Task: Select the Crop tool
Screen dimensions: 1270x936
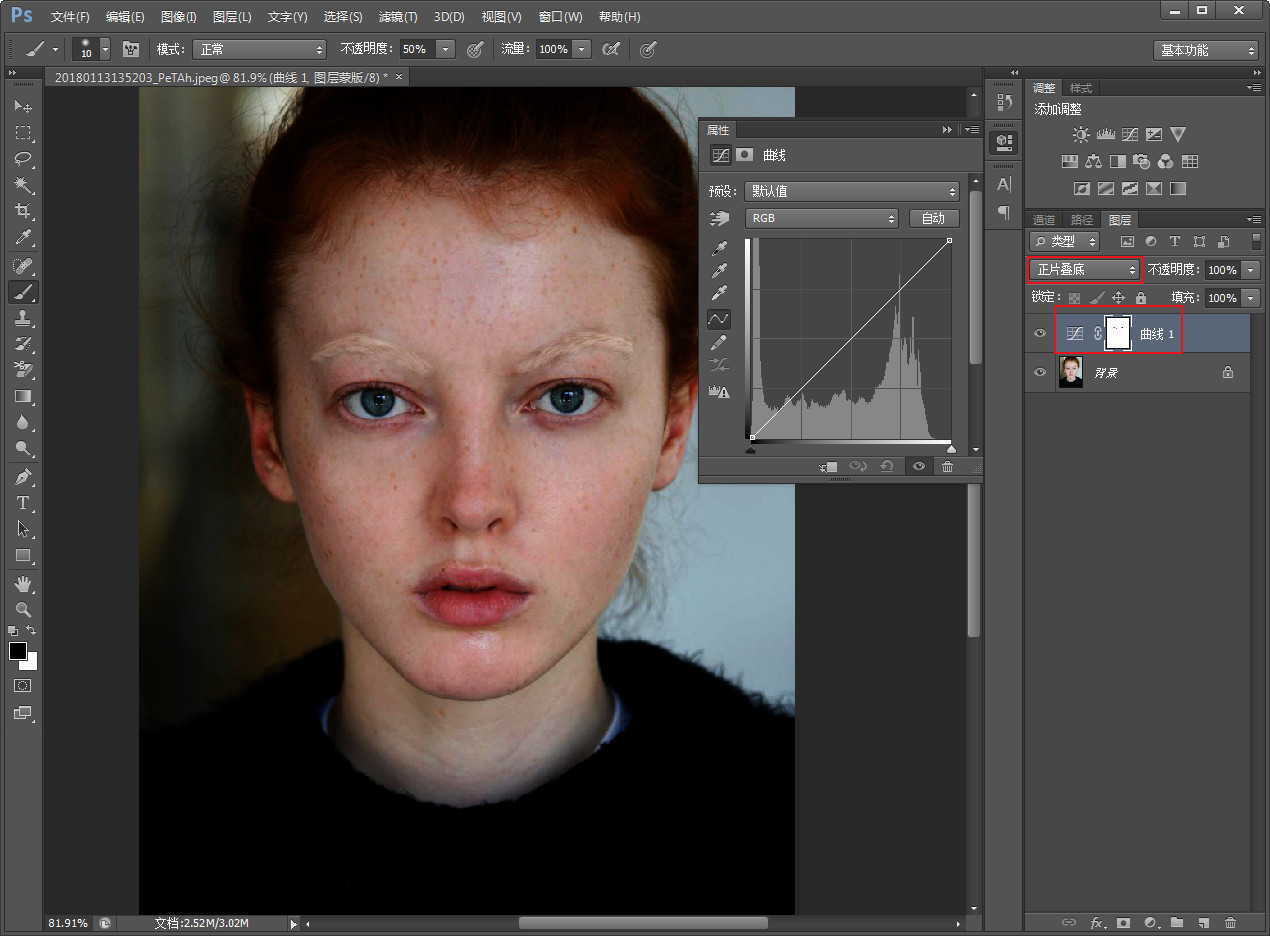Action: coord(23,211)
